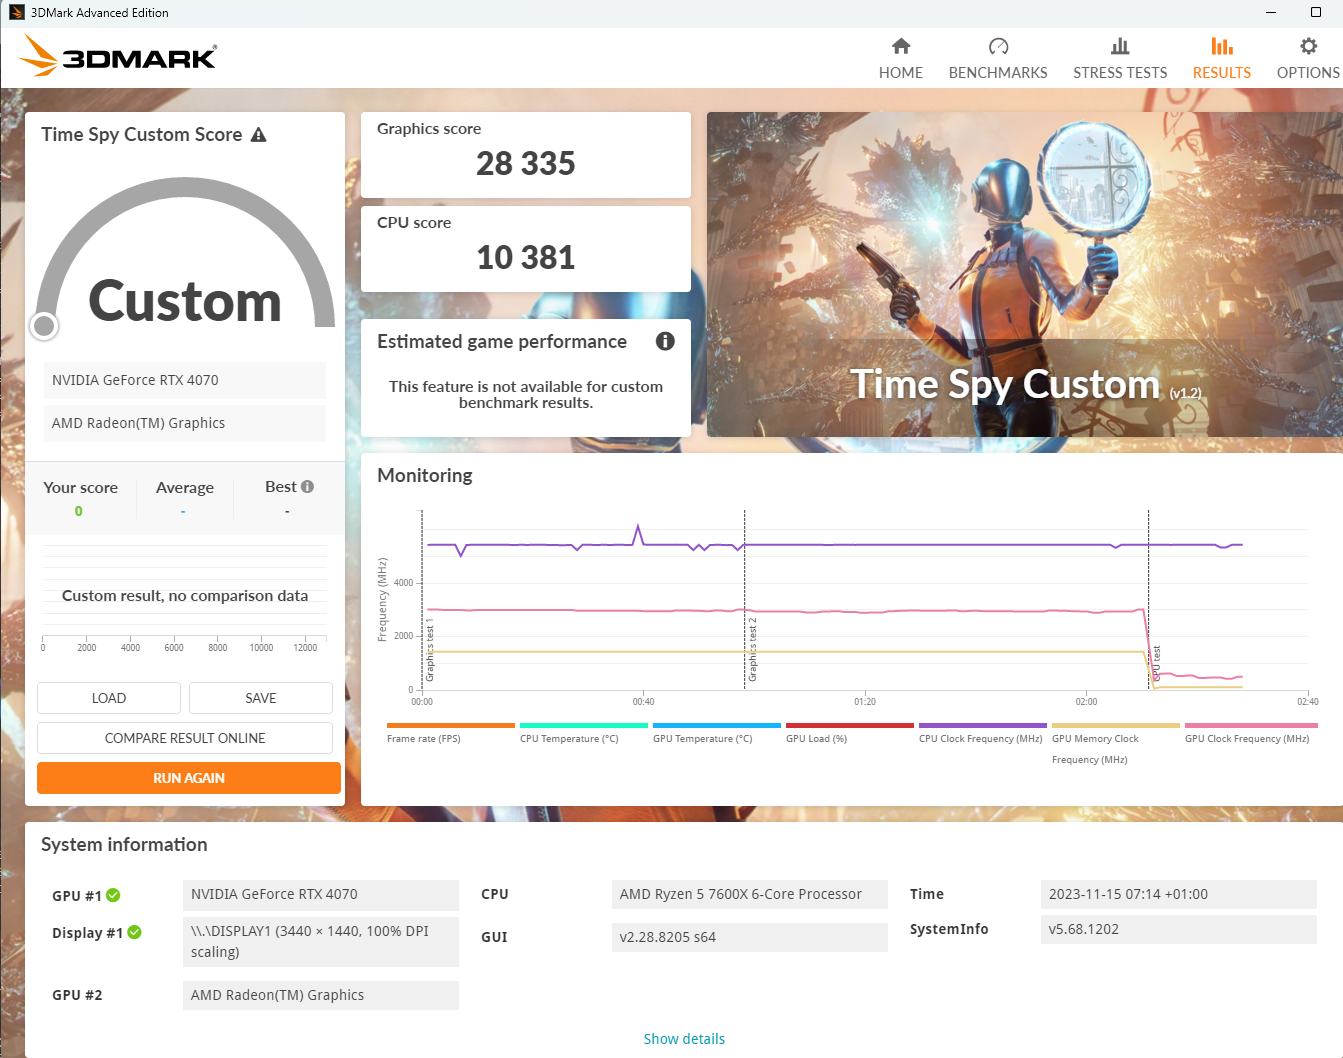Click the Monitoring section heading

point(425,475)
